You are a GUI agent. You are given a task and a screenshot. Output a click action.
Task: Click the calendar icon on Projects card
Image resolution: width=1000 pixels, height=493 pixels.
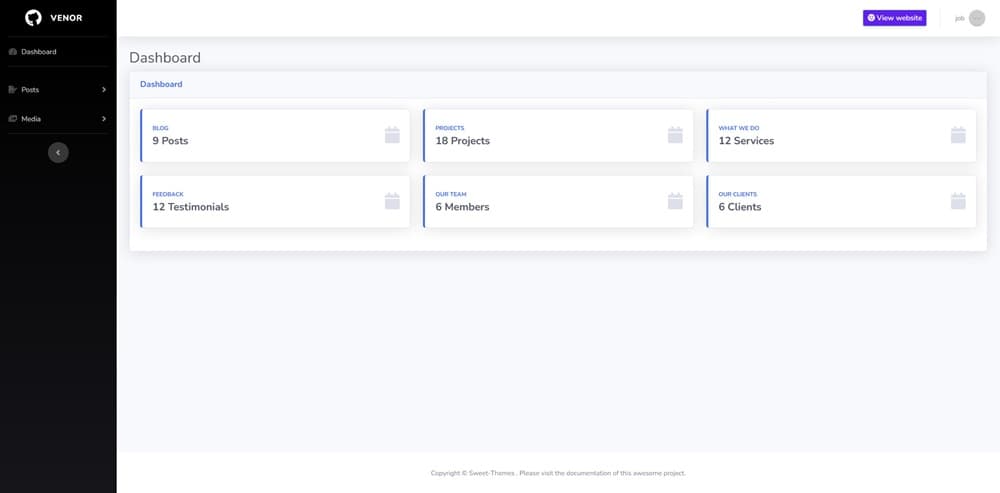click(x=675, y=135)
